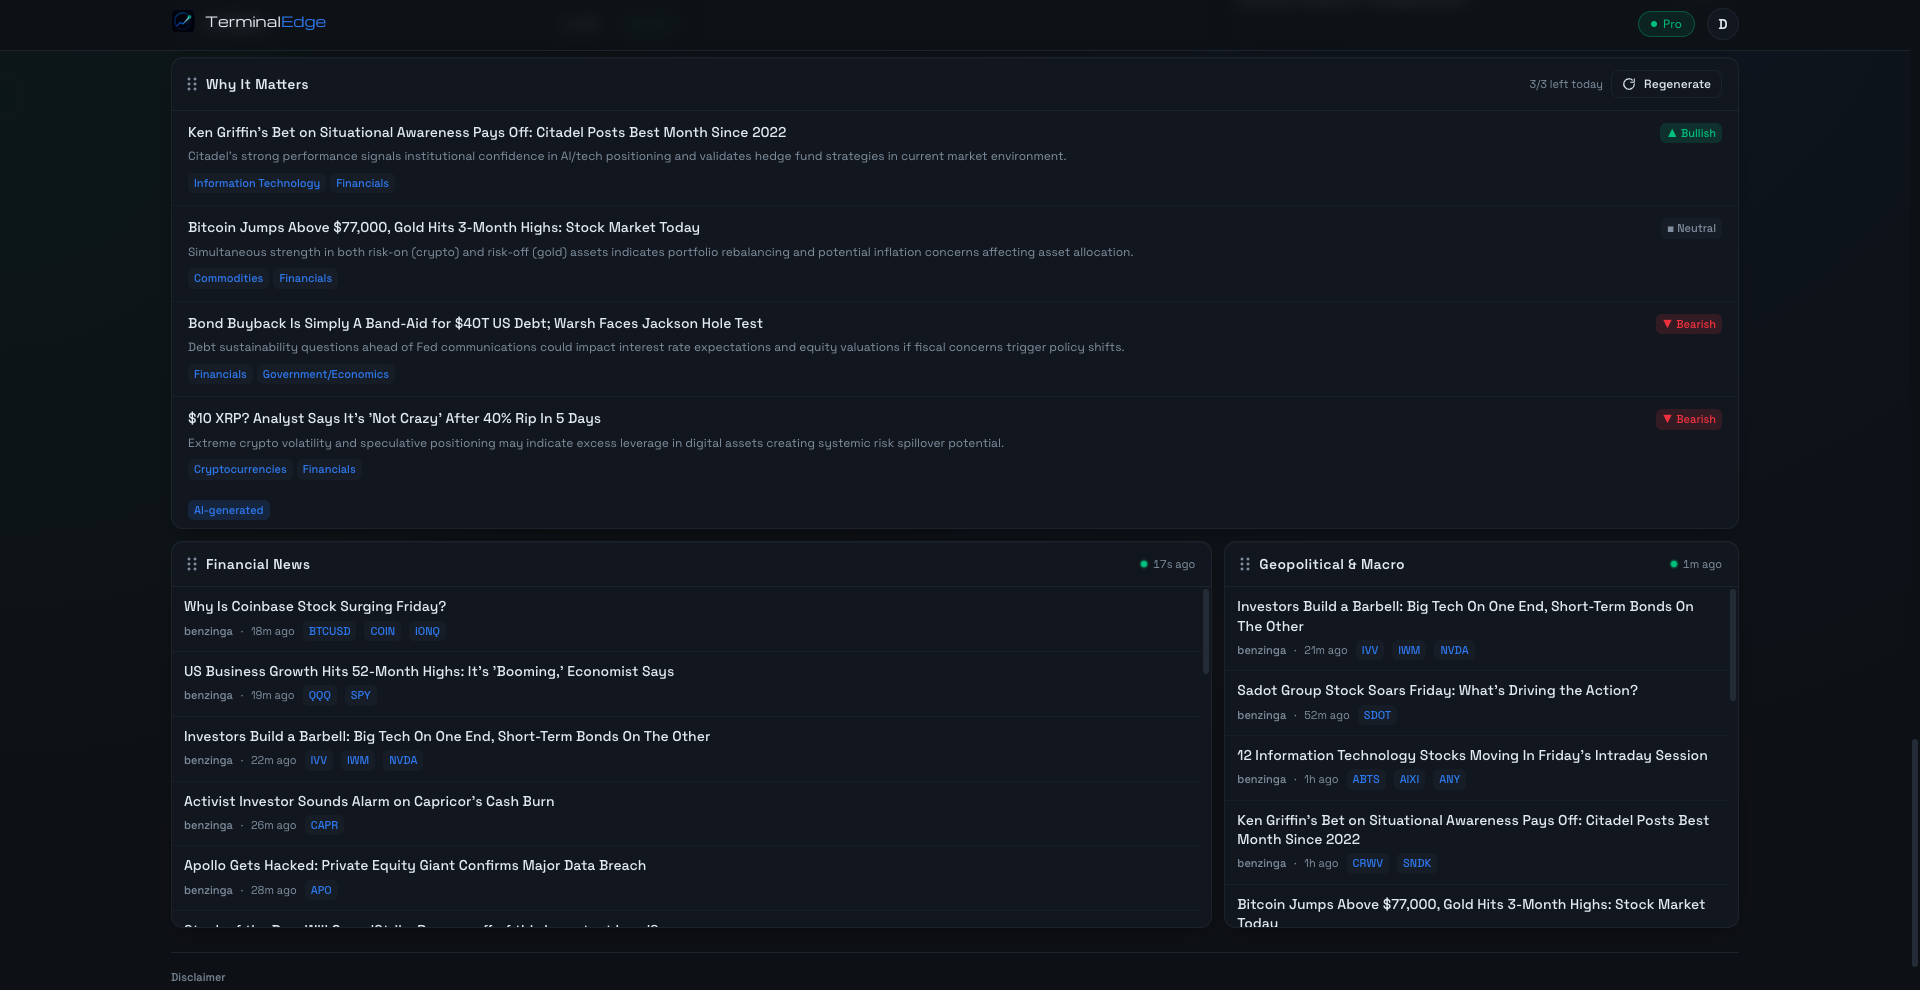Grab the Geopolitical & Macro drag handle
The width and height of the screenshot is (1920, 990).
[x=1245, y=564]
